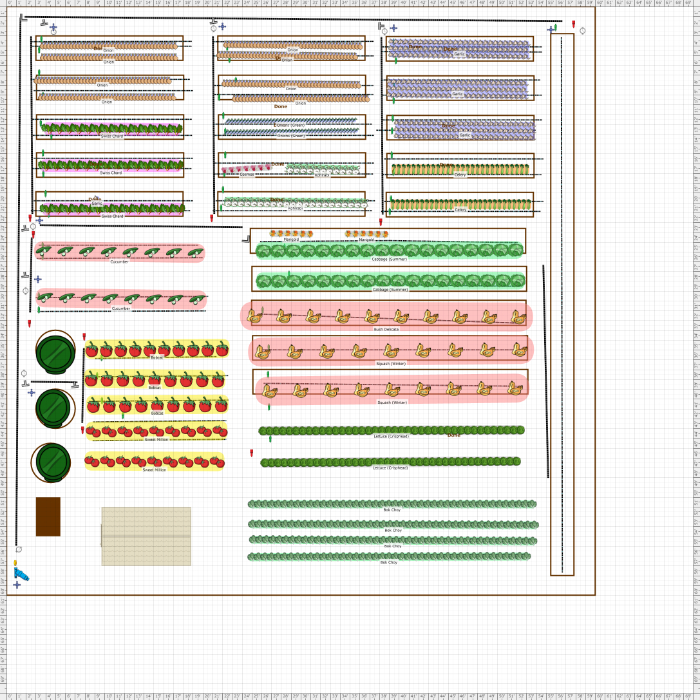Select the long narrow bed on the right
Screen dimensions: 700x700
tap(562, 304)
